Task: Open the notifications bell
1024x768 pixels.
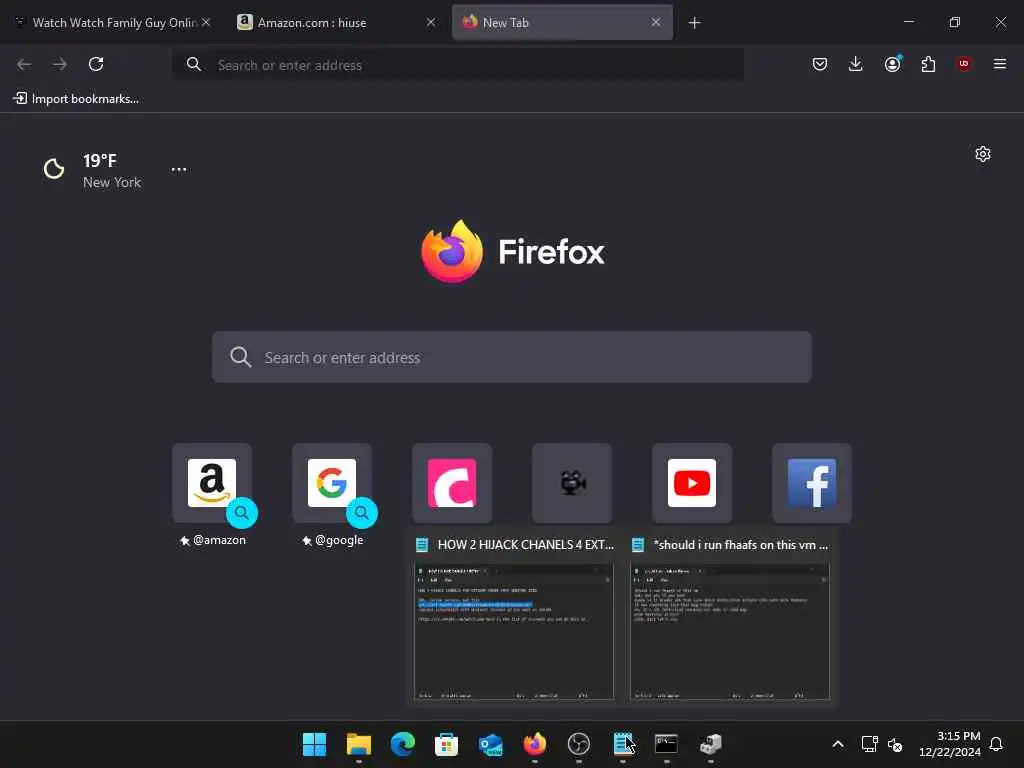Action: (997, 744)
